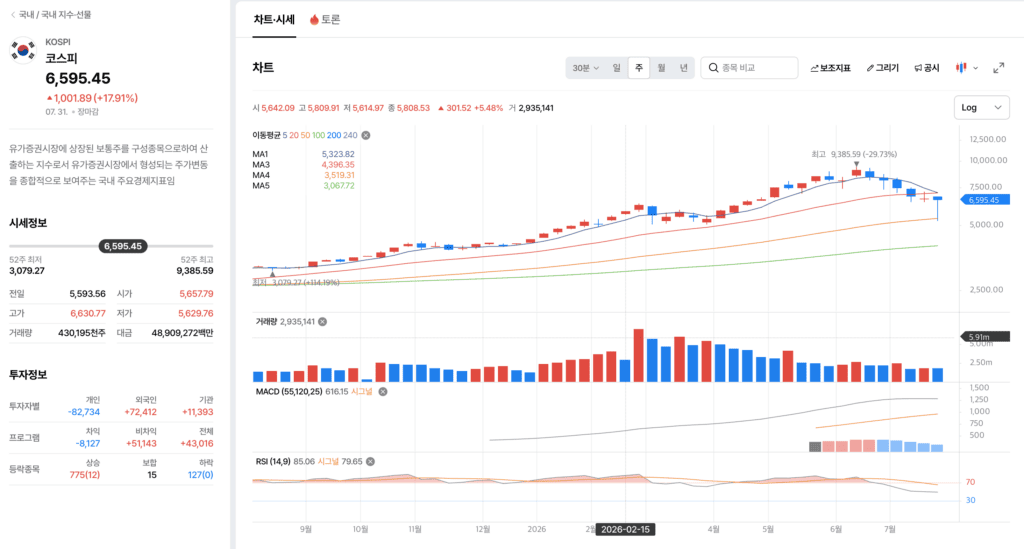Open the 30분 minute interval dropdown
The width and height of the screenshot is (1024, 549).
pos(586,68)
